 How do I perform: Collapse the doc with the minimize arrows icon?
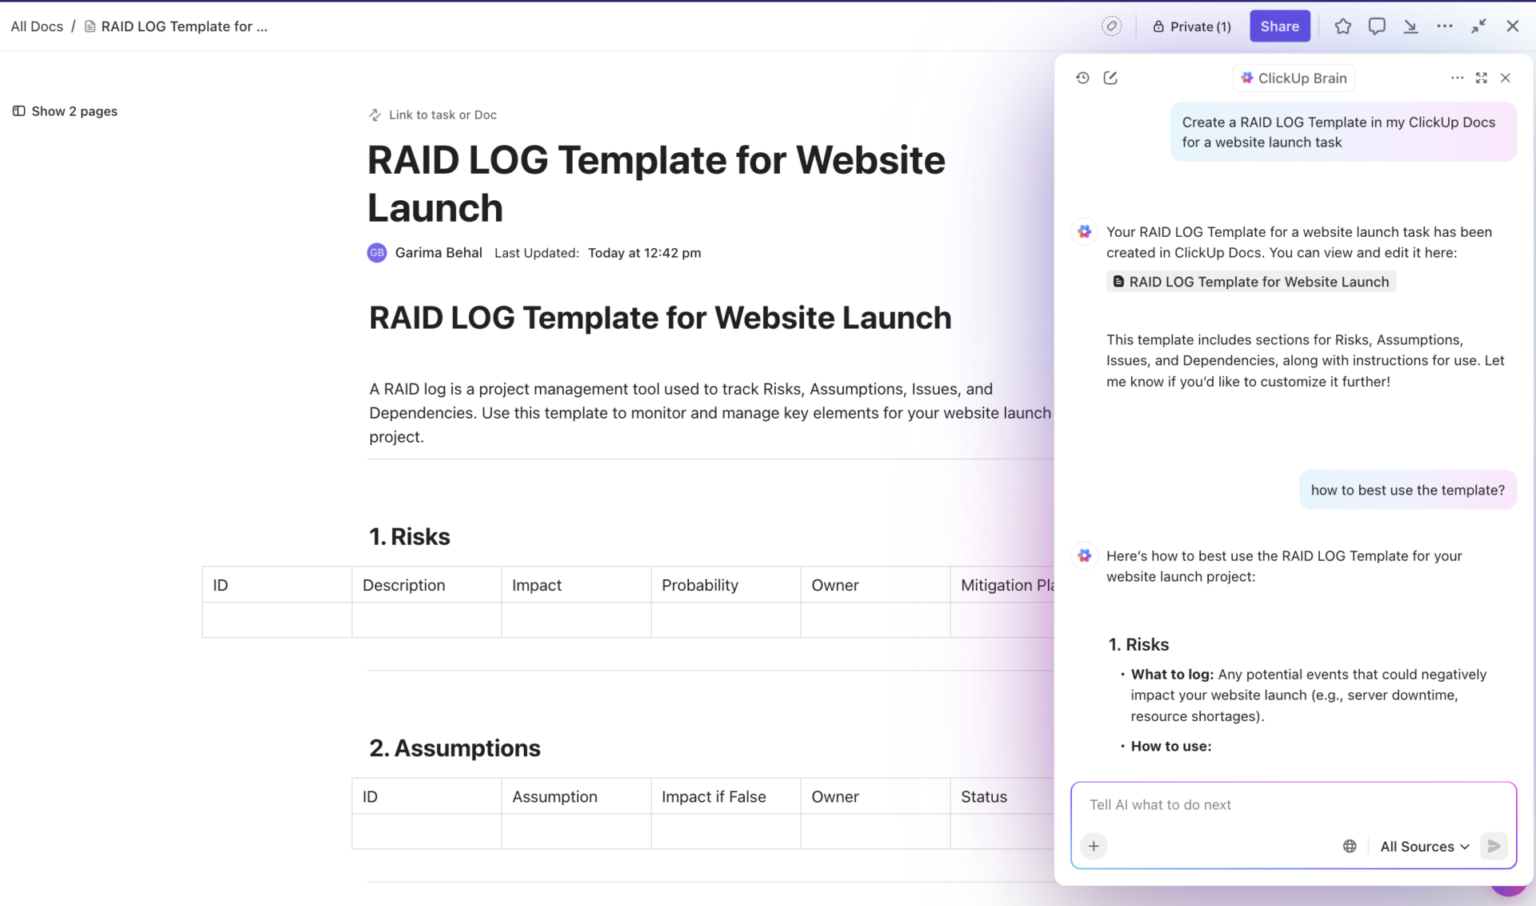(1479, 26)
